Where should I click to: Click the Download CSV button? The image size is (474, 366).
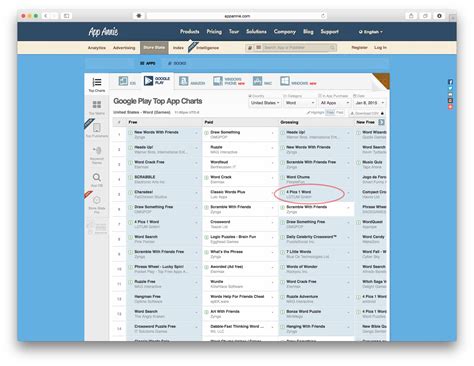366,113
